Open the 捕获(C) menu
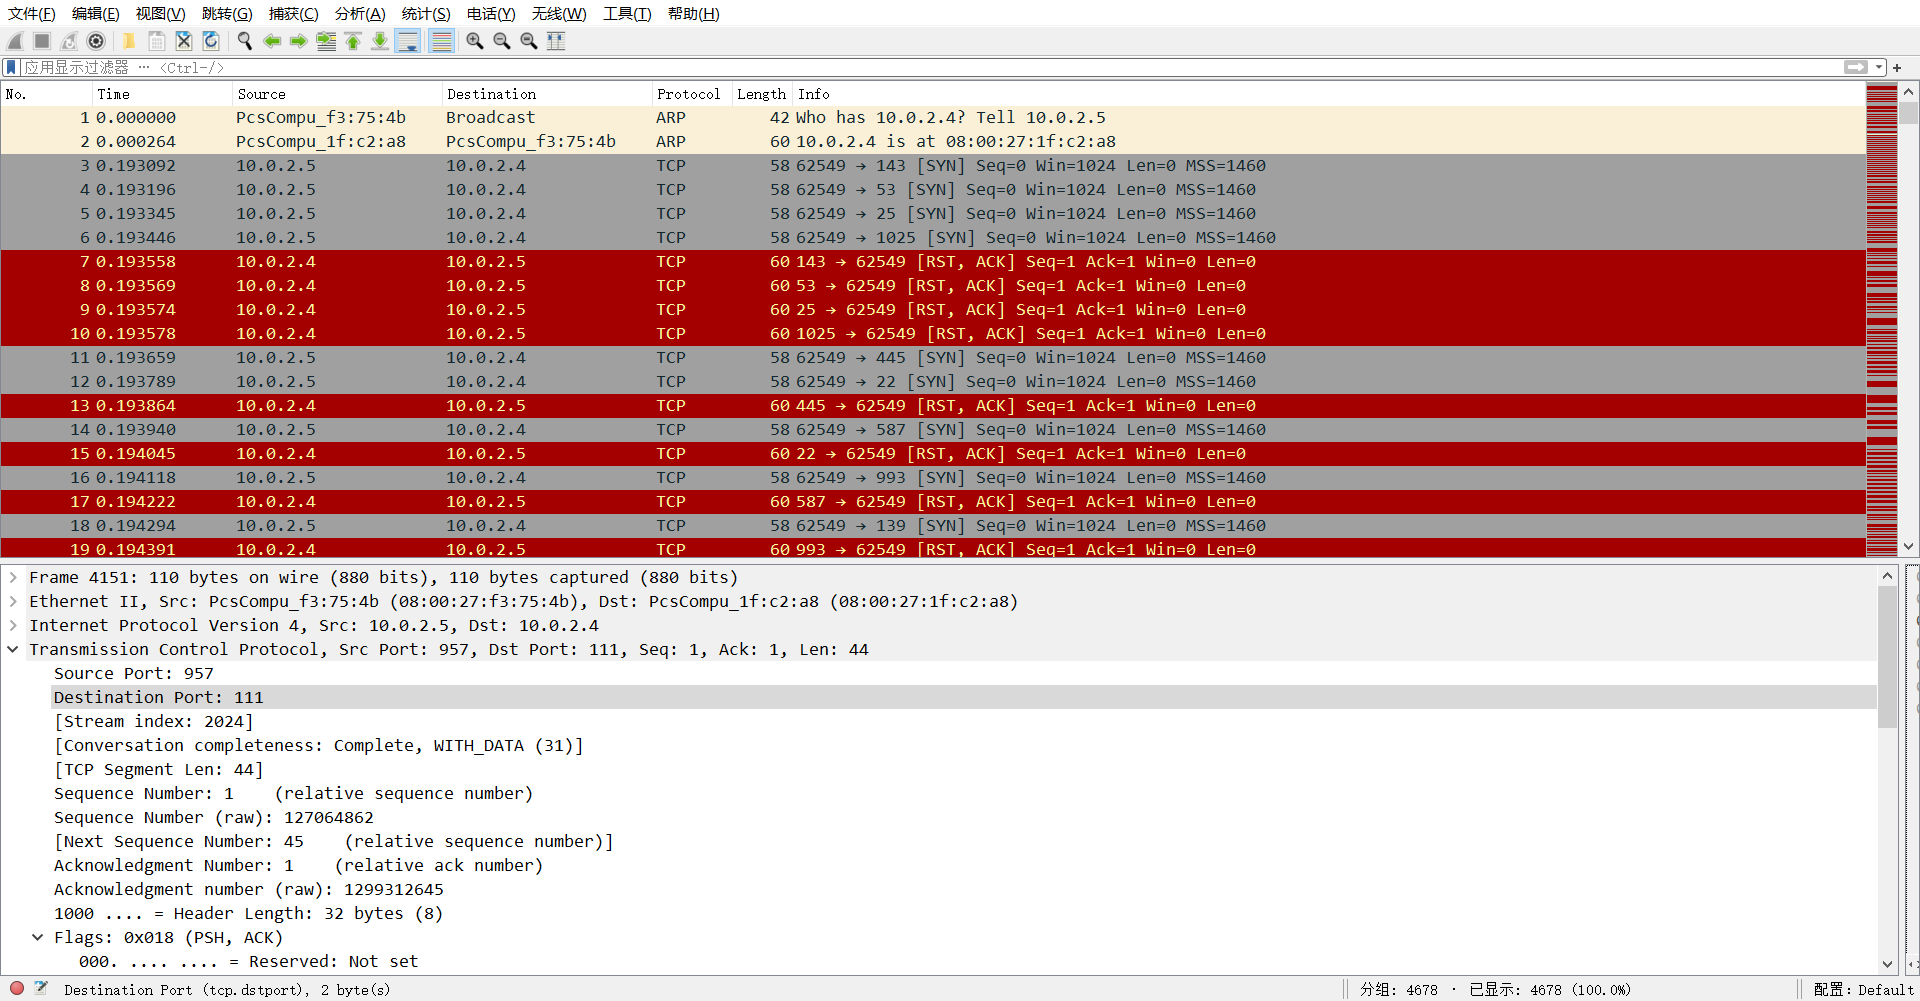 pos(293,13)
